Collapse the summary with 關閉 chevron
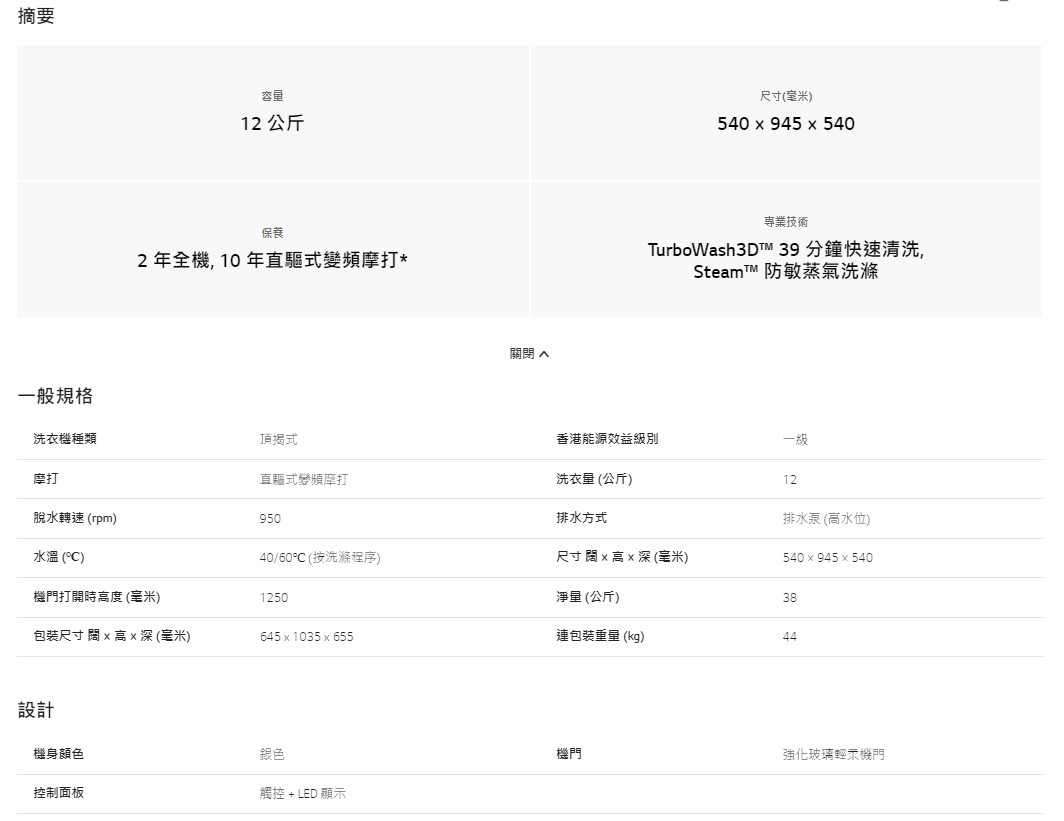 point(529,354)
